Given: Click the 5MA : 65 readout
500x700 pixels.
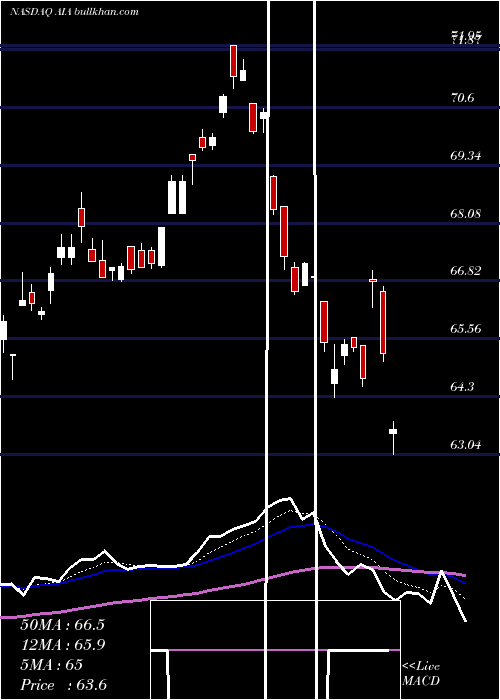Looking at the screenshot, I should point(52,665).
